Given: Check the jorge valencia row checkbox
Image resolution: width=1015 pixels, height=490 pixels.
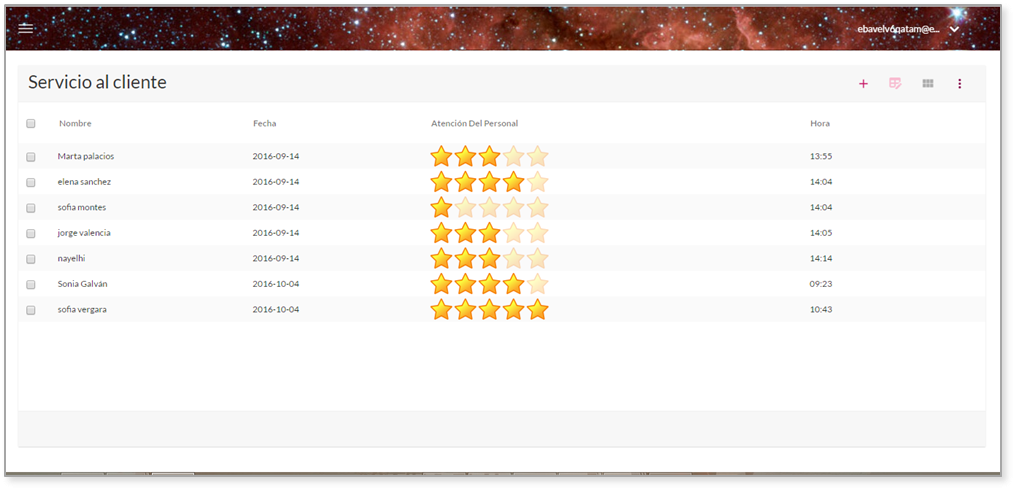Looking at the screenshot, I should click(30, 233).
